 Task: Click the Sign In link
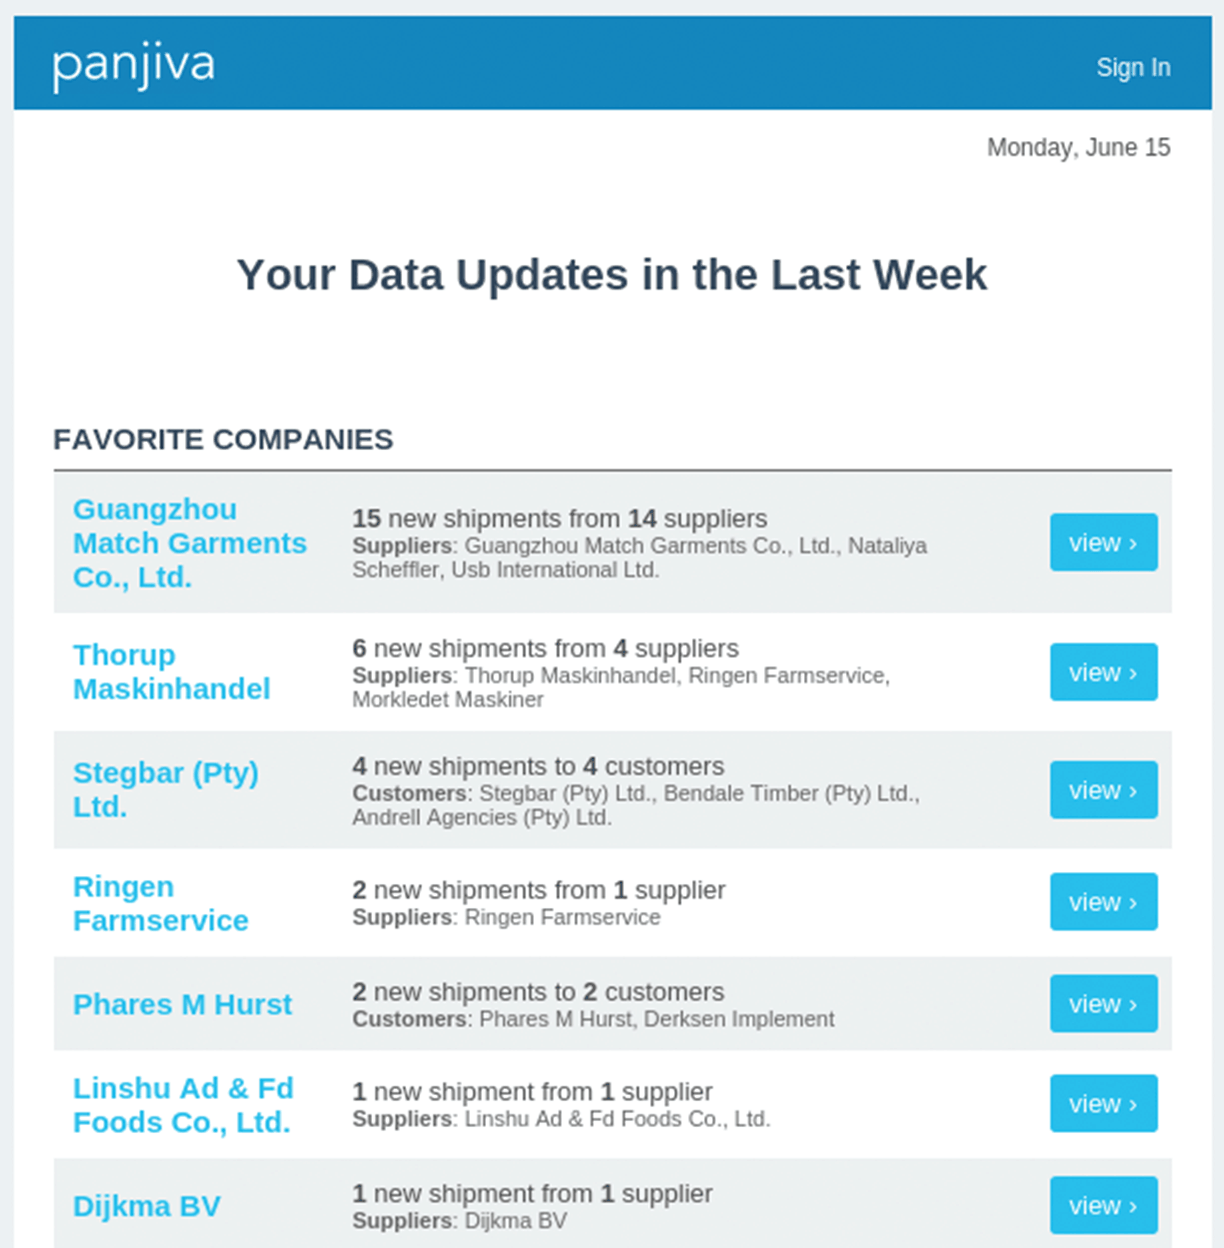tap(1132, 67)
